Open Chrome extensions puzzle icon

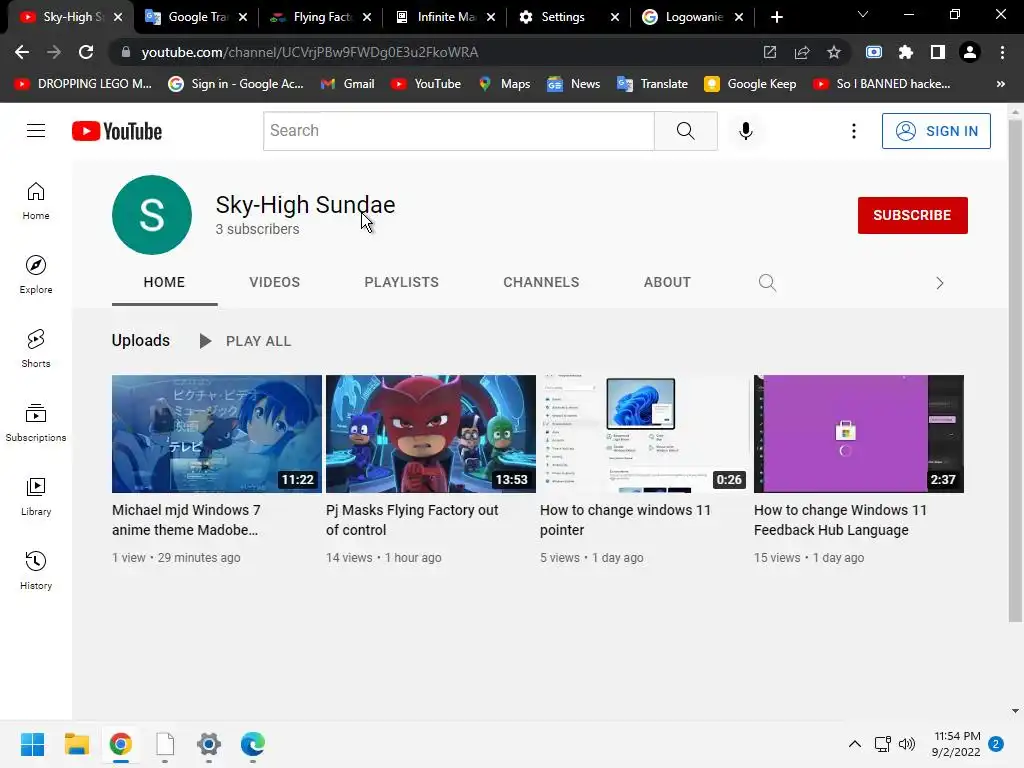pyautogui.click(x=906, y=52)
